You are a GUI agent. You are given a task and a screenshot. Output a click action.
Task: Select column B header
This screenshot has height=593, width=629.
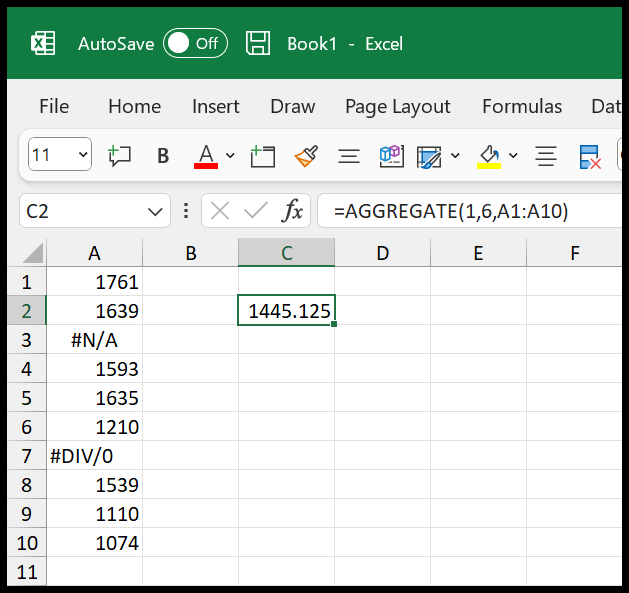[x=191, y=253]
